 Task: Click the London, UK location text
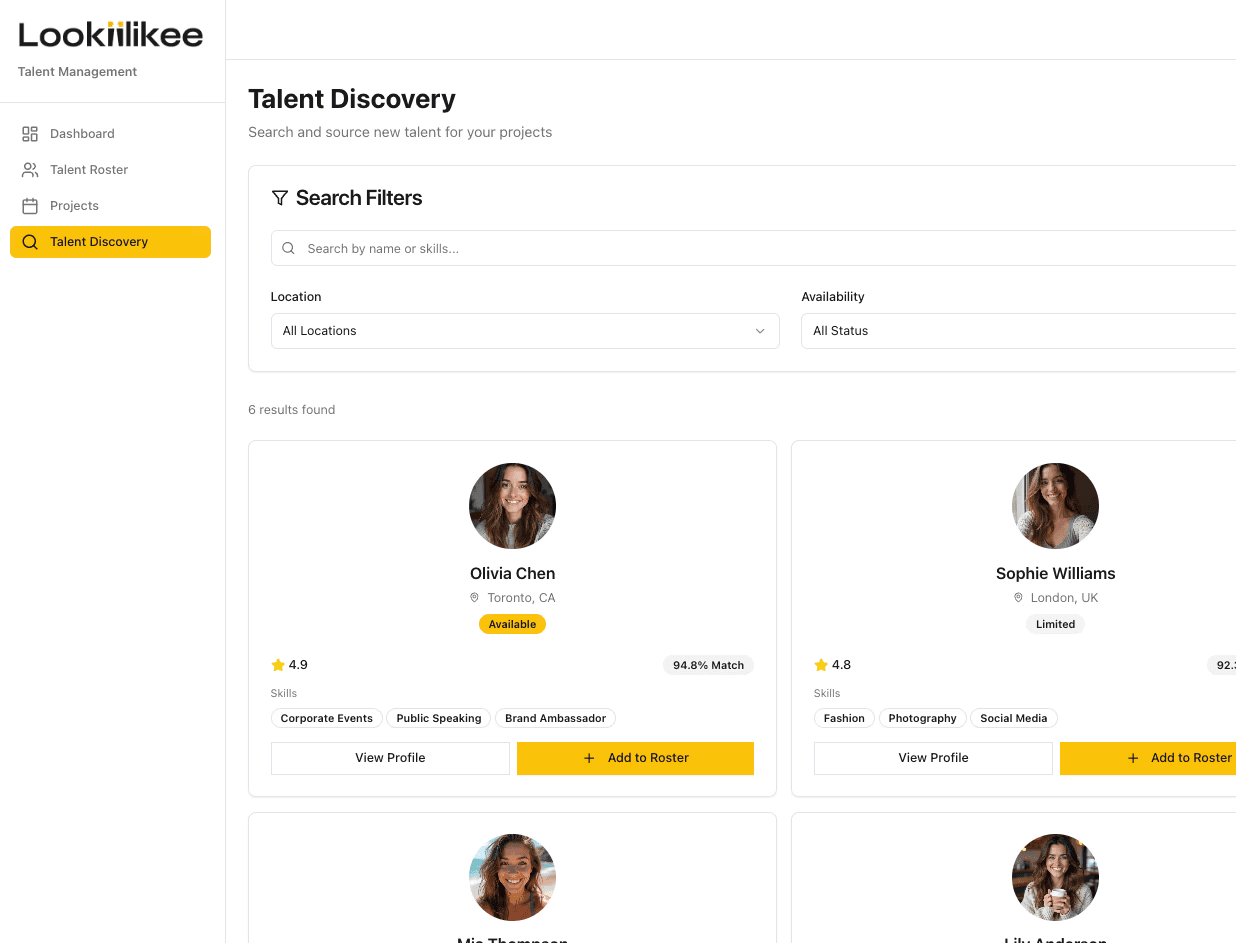coord(1064,597)
